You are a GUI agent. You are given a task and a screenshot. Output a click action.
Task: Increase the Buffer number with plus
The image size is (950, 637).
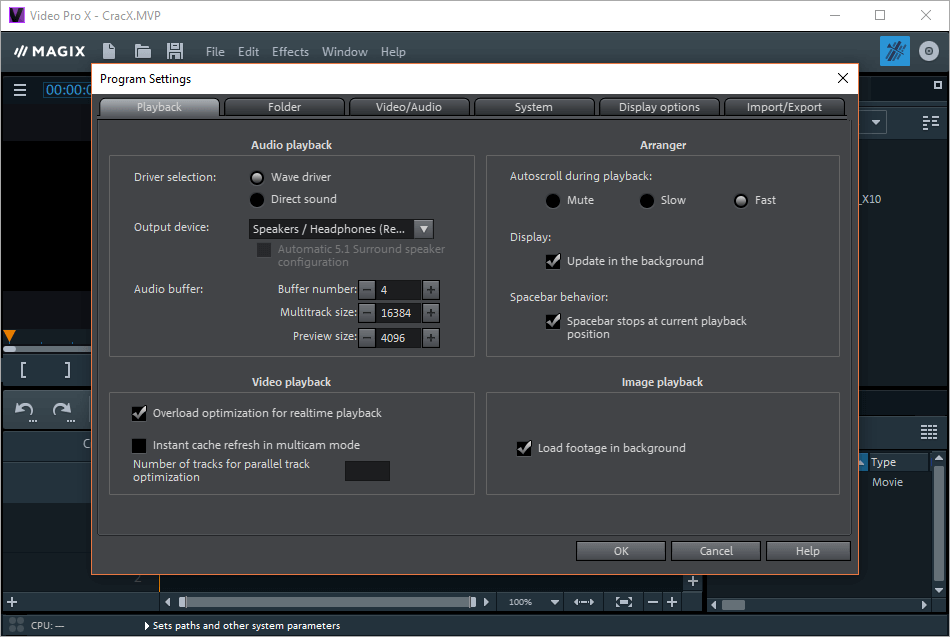[430, 290]
